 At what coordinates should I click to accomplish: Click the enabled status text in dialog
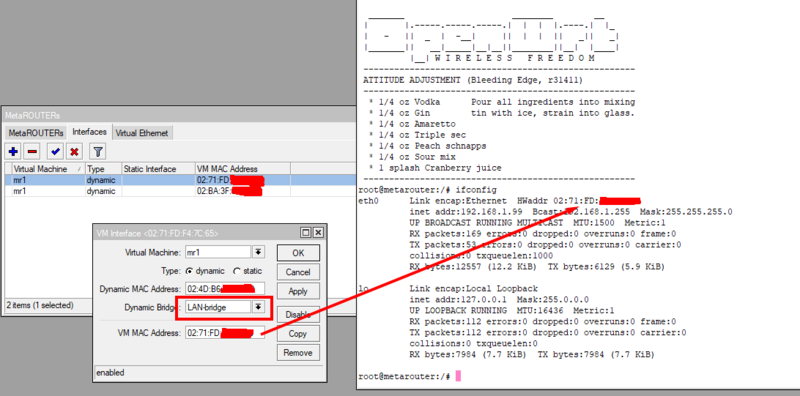coord(110,373)
